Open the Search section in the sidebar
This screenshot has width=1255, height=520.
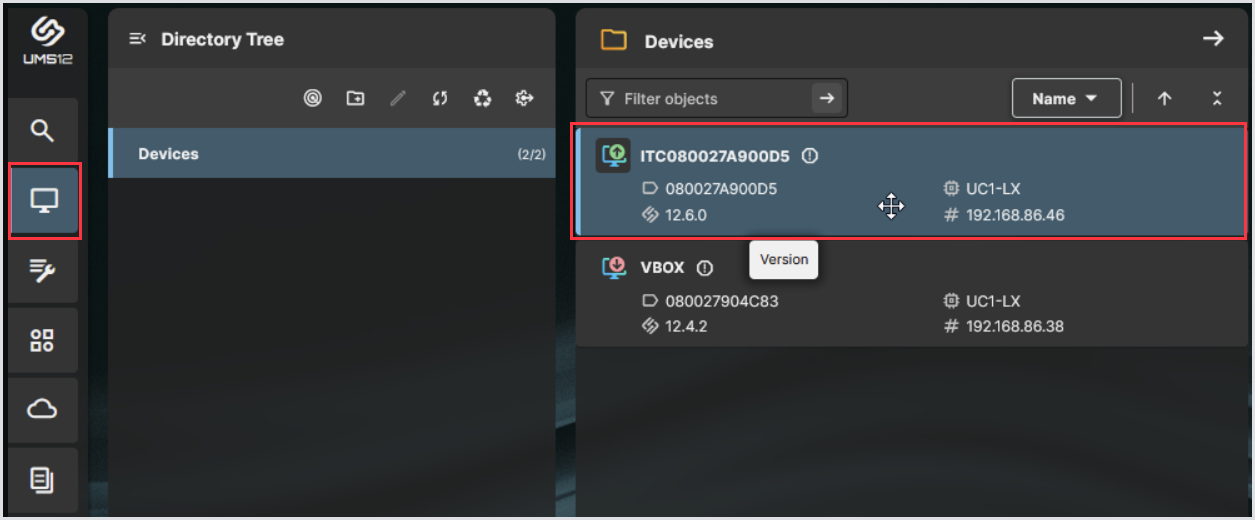(42, 131)
